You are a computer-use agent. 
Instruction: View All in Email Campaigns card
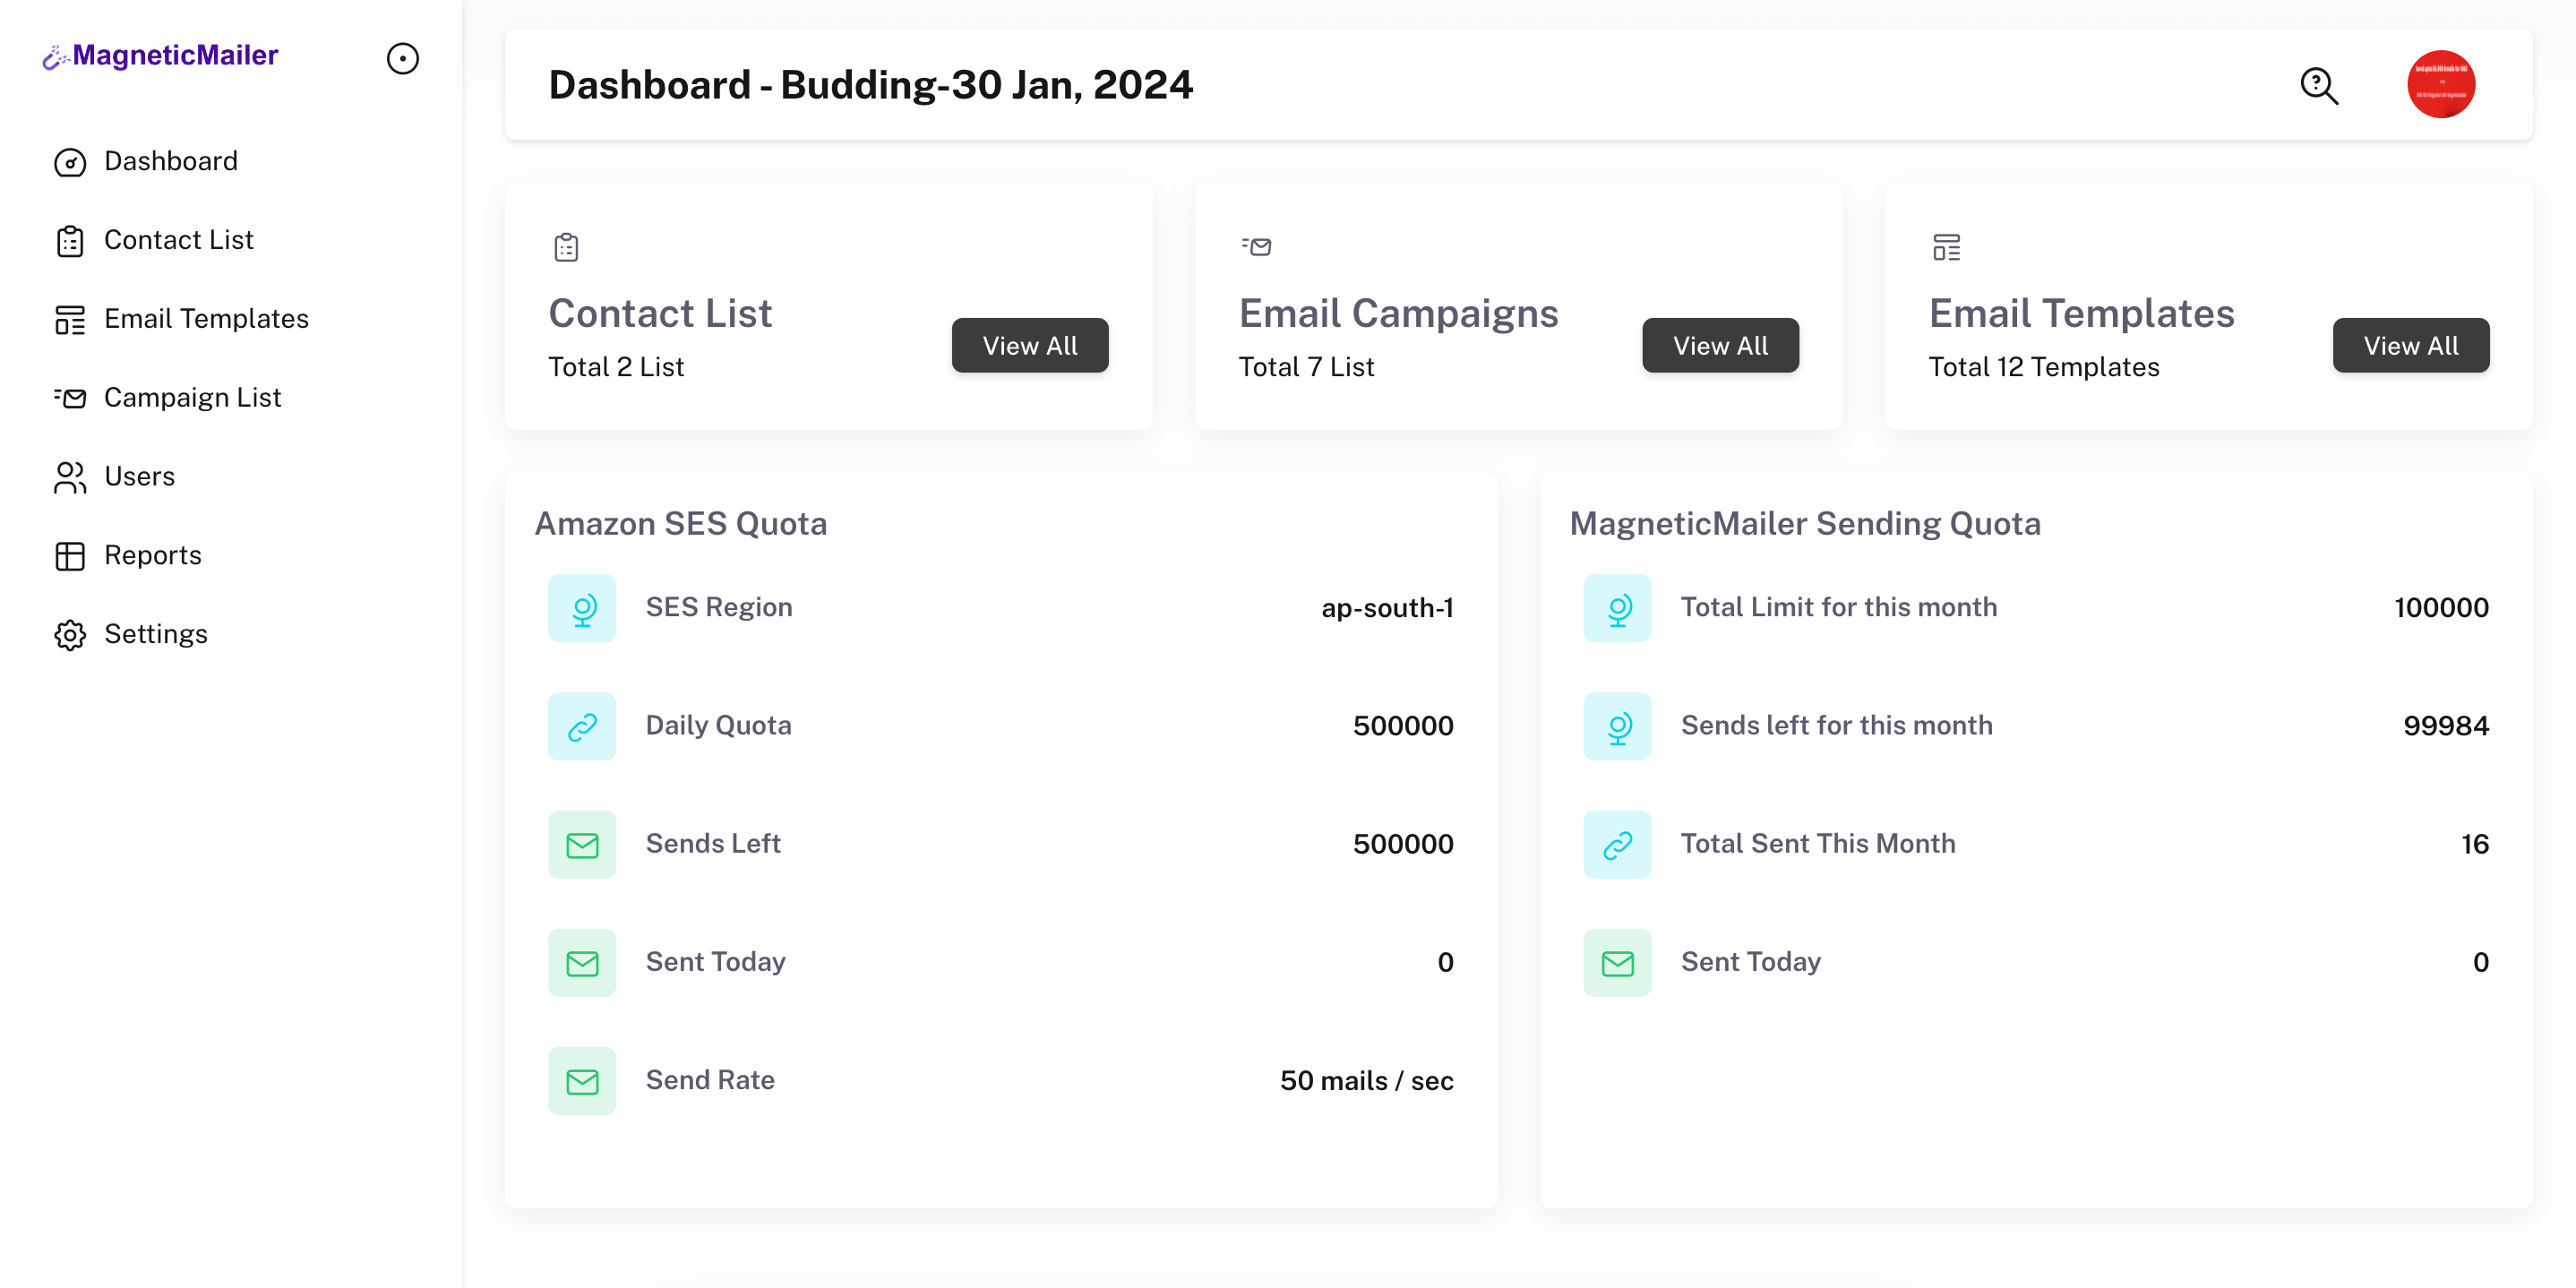[x=1719, y=345]
